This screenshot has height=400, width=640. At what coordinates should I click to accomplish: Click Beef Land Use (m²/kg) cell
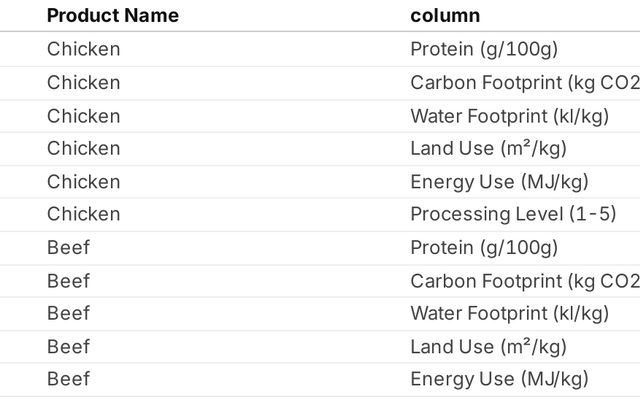point(489,347)
